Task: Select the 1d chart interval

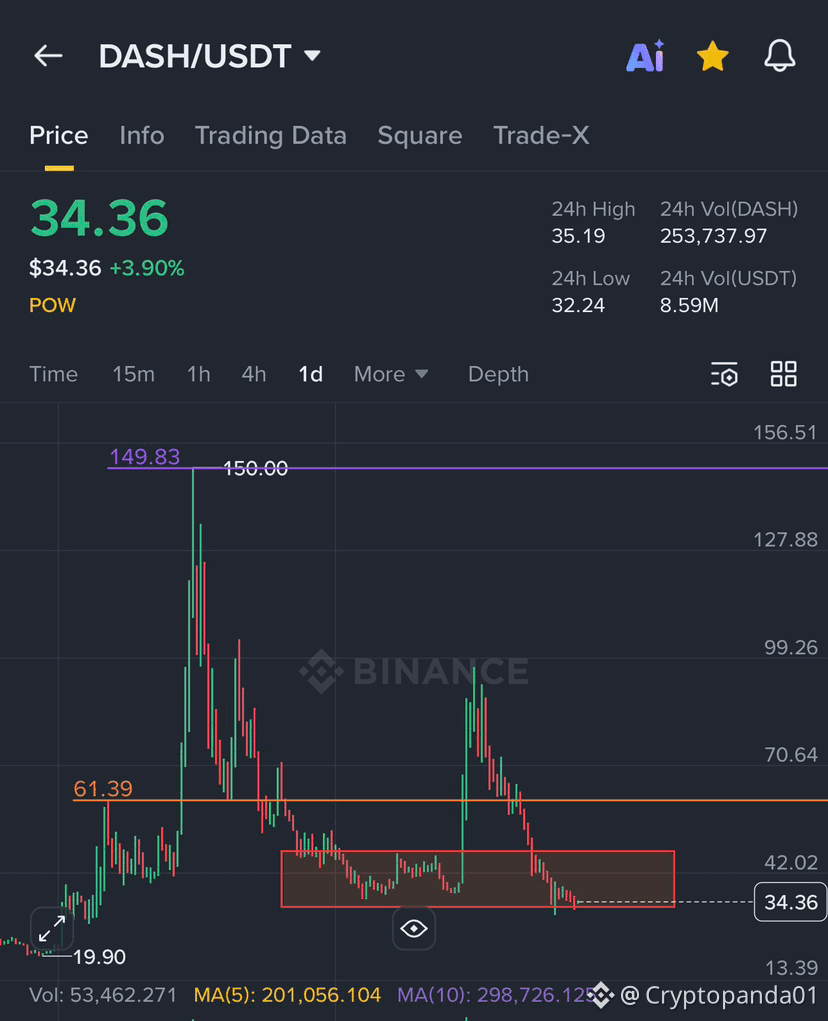Action: click(310, 374)
